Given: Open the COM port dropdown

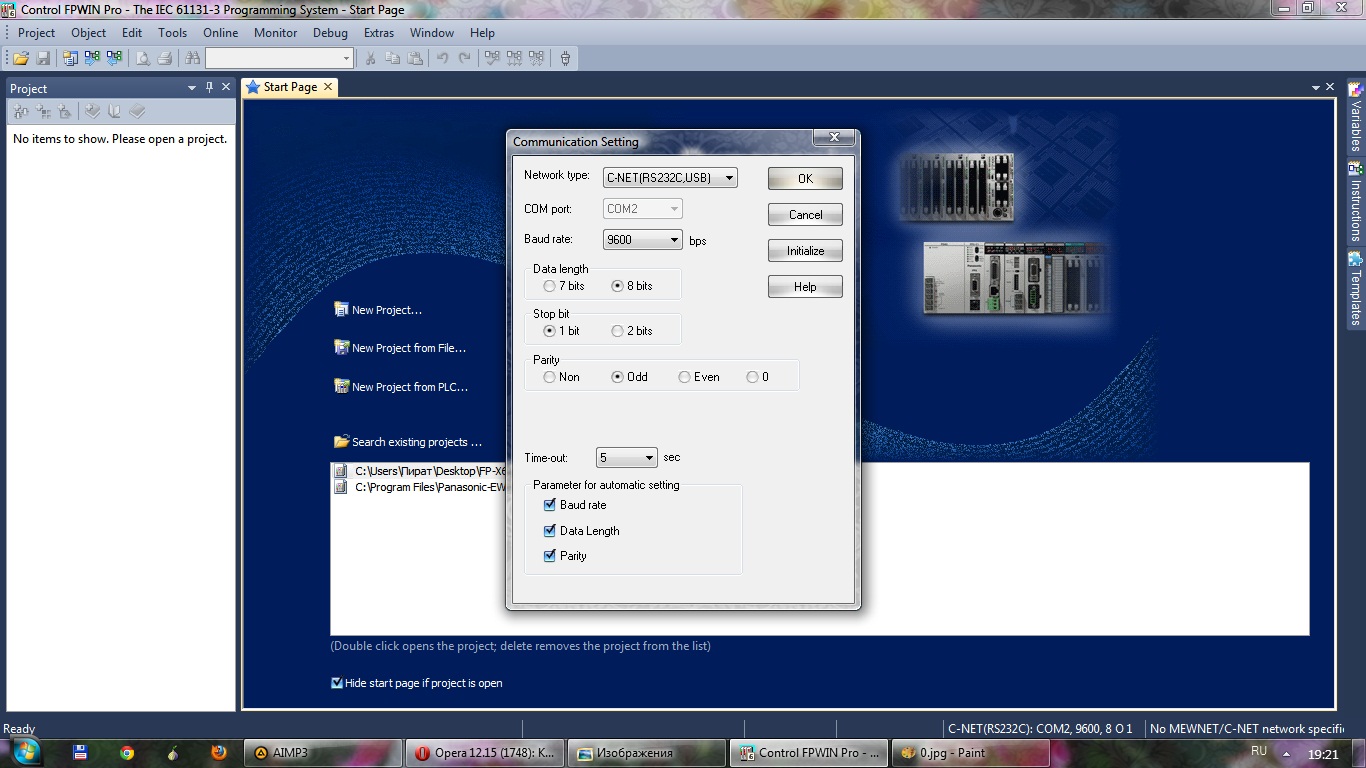Looking at the screenshot, I should pyautogui.click(x=643, y=209).
